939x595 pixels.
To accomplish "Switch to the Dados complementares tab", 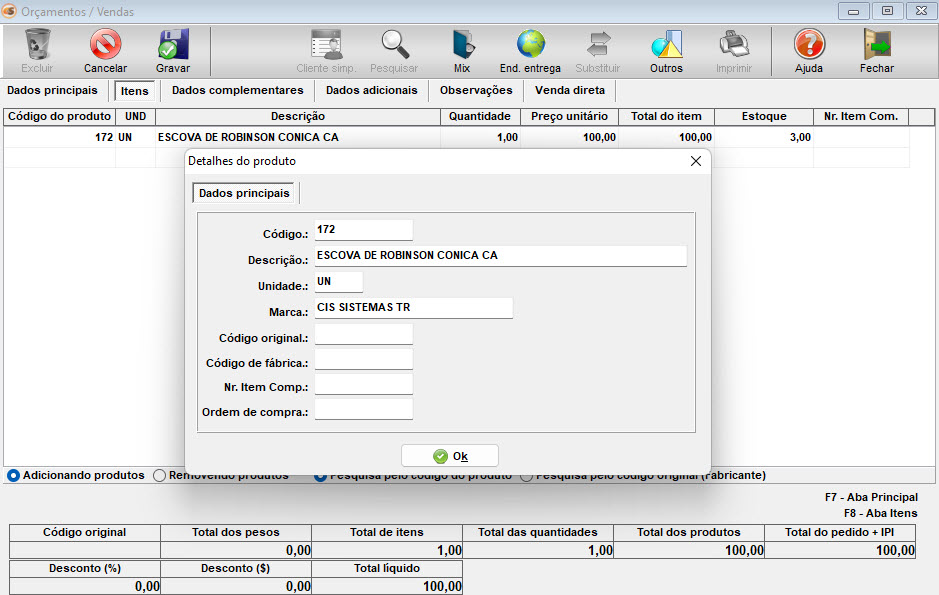I will (237, 90).
